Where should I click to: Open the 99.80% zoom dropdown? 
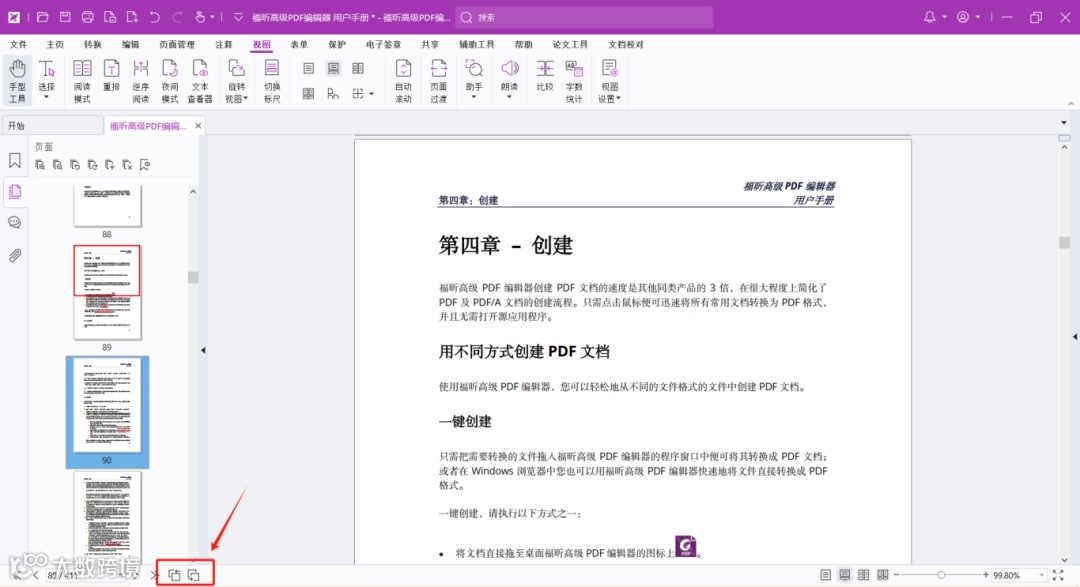[x=1041, y=575]
